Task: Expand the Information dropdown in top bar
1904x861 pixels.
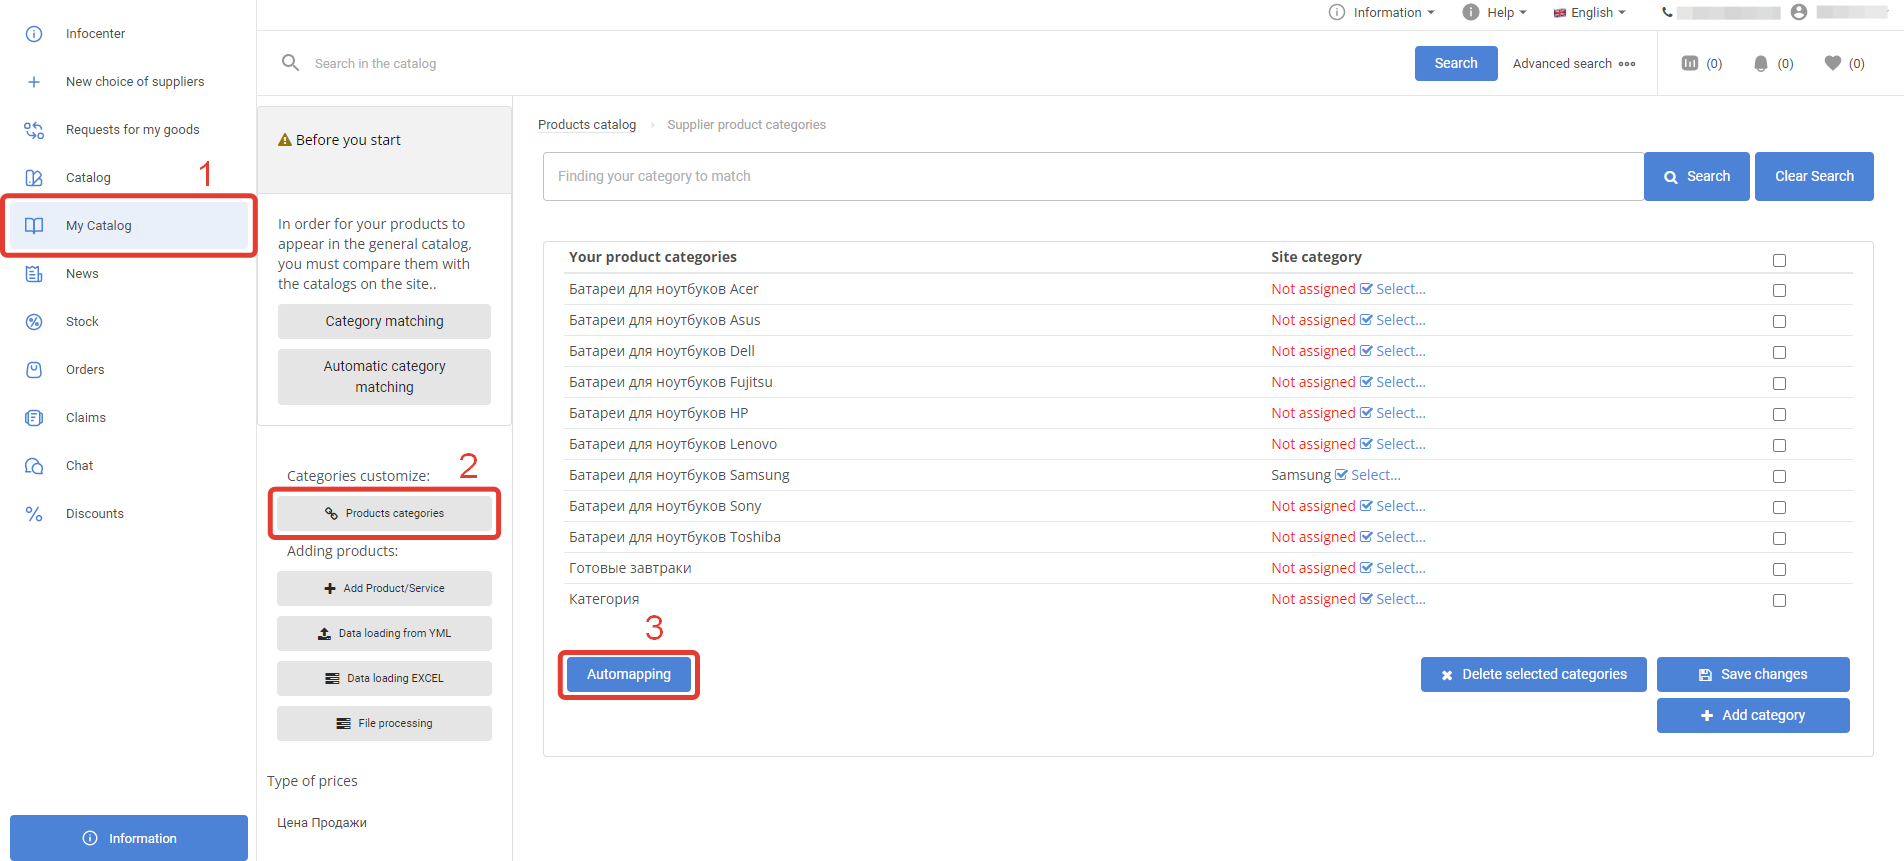Action: tap(1383, 12)
